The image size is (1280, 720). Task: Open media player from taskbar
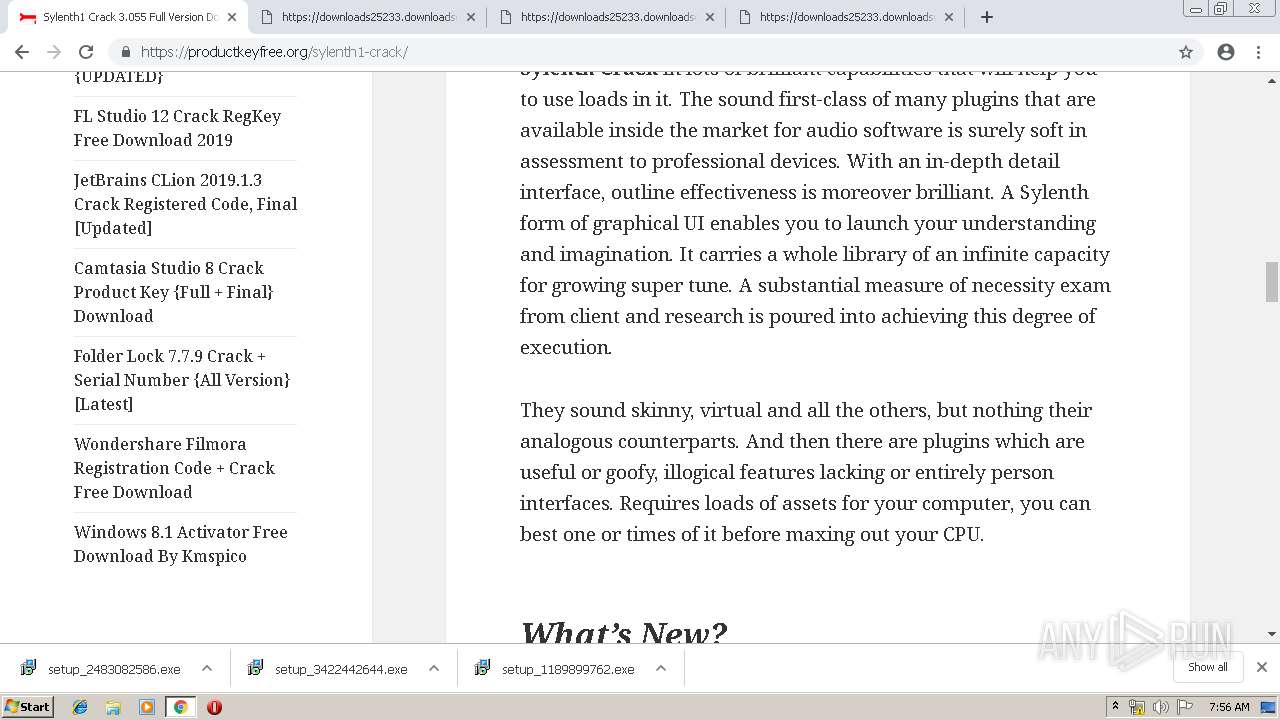(x=147, y=707)
